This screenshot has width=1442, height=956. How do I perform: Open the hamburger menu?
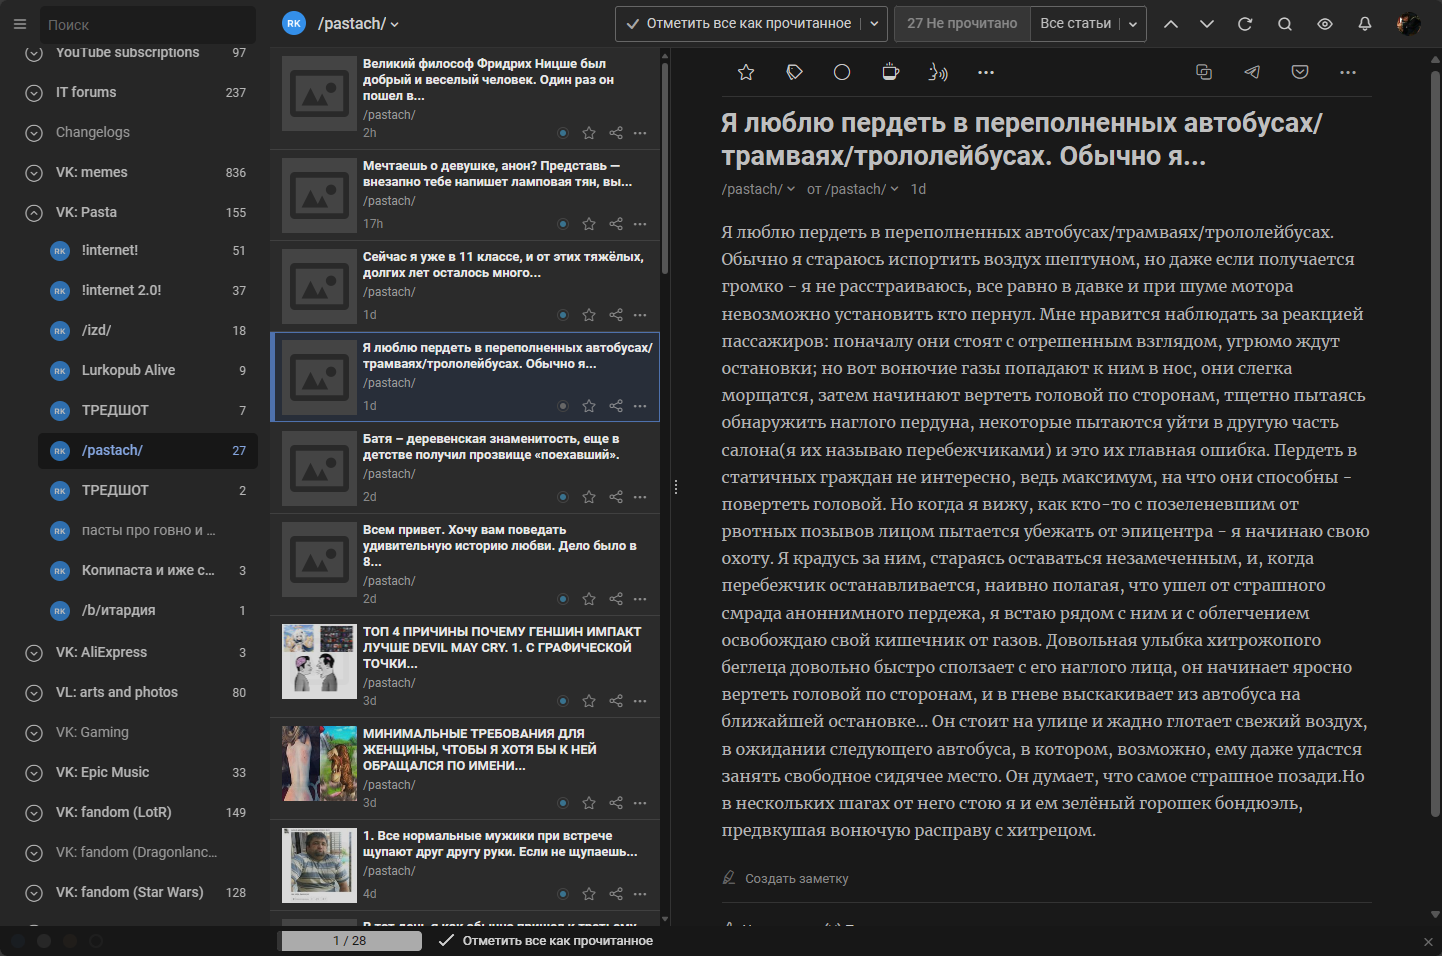(19, 23)
